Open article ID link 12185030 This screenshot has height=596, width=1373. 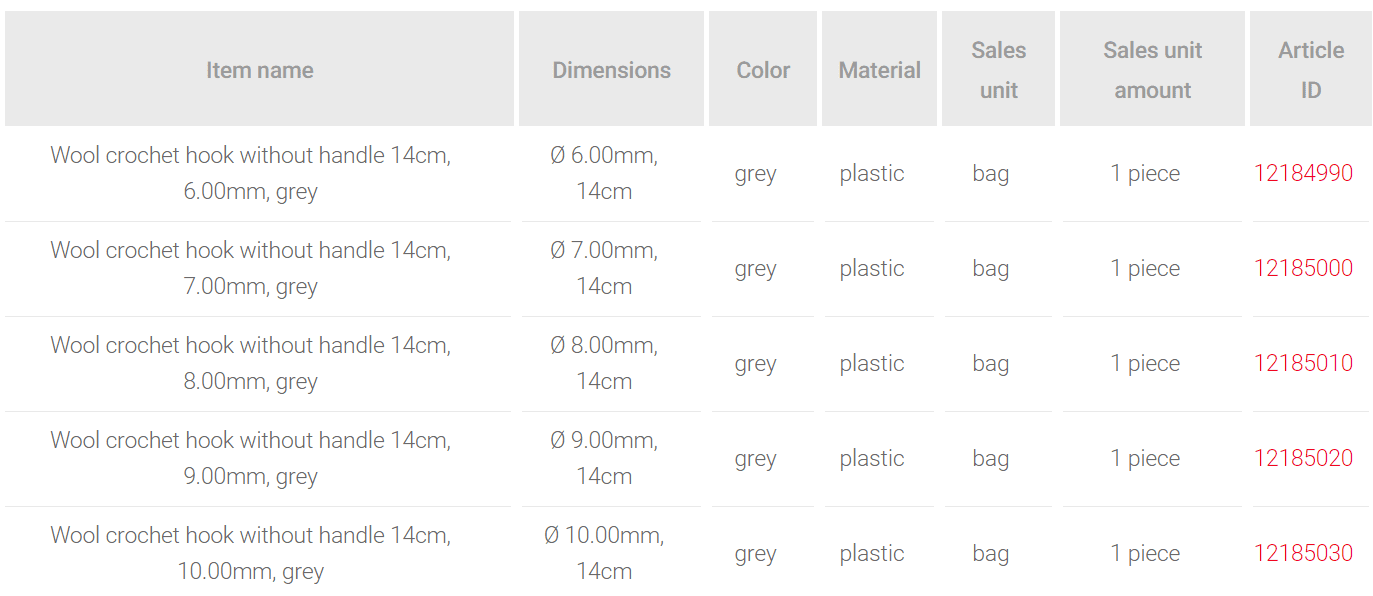[x=1303, y=553]
